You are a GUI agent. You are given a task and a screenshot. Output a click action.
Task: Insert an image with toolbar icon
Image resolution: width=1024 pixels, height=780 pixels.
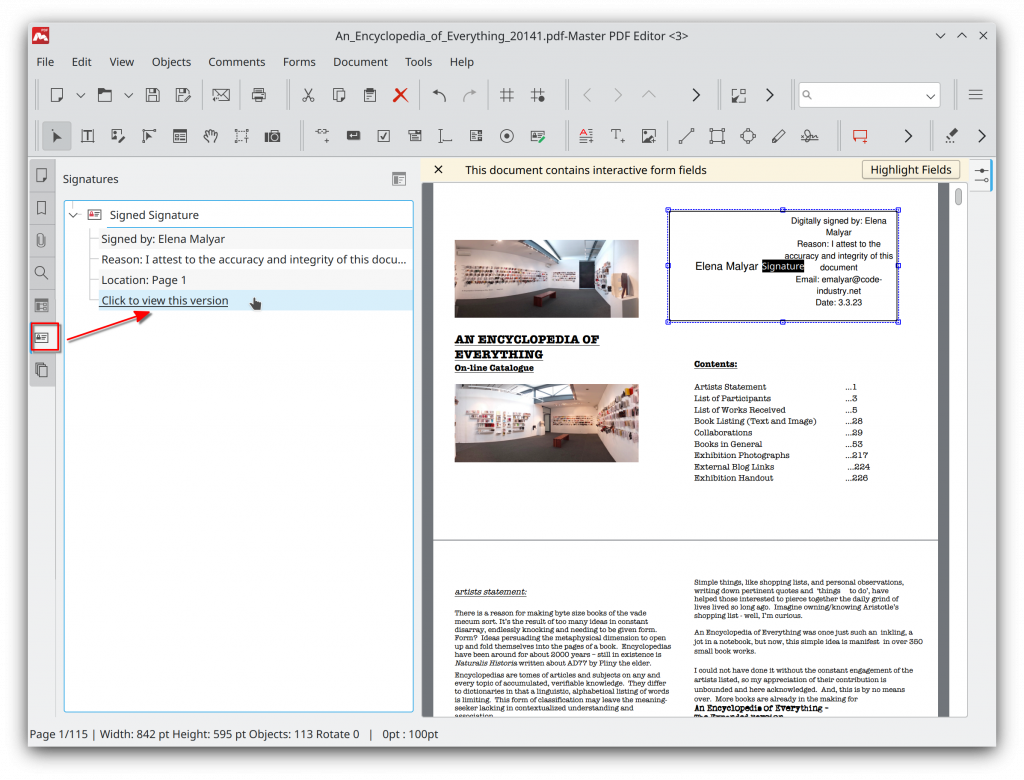648,136
